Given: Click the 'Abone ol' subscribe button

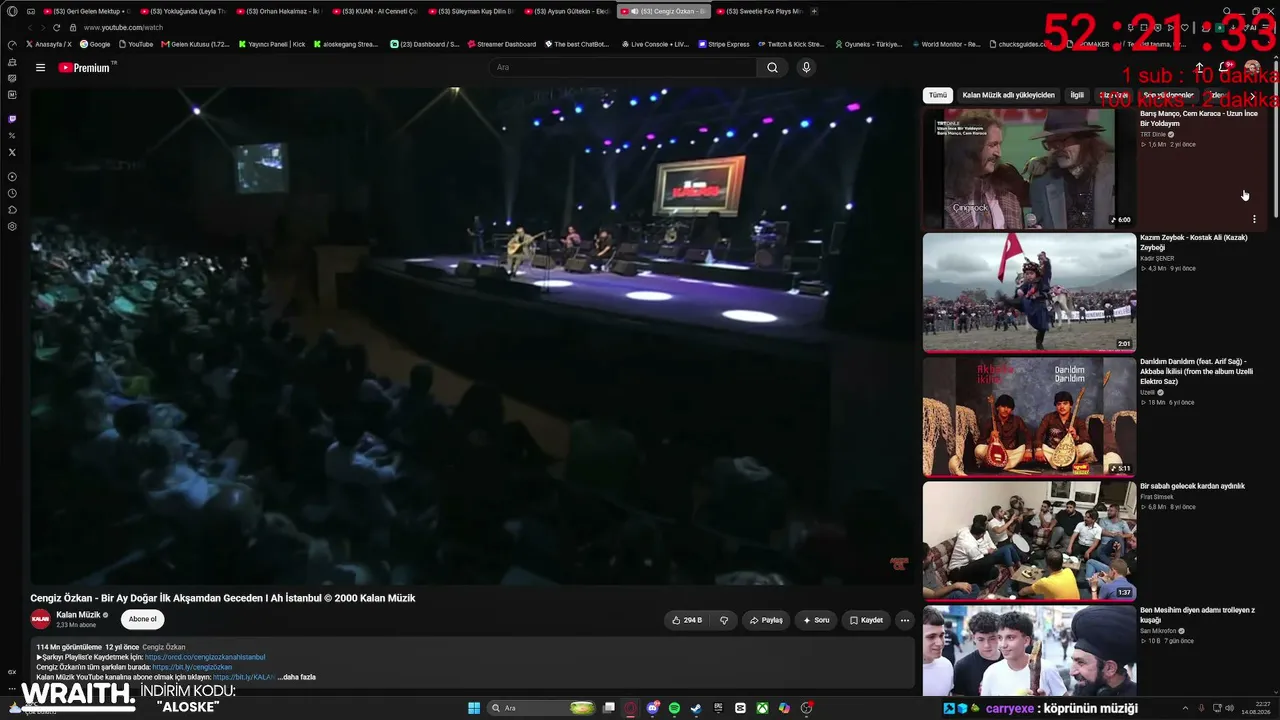Looking at the screenshot, I should coord(142,619).
